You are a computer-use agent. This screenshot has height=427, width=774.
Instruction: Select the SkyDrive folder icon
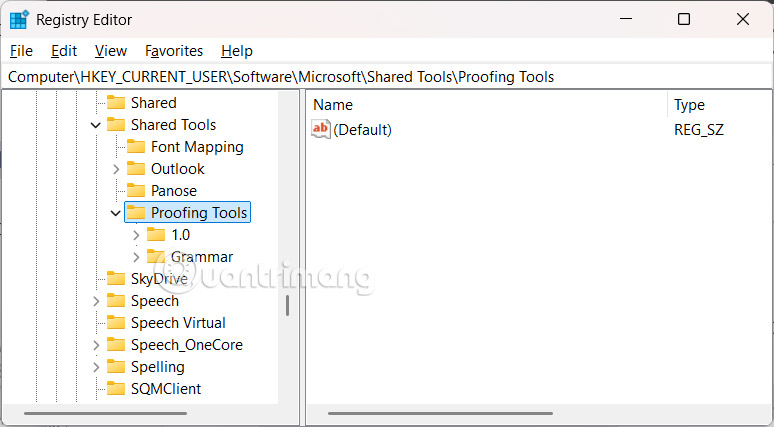point(116,279)
